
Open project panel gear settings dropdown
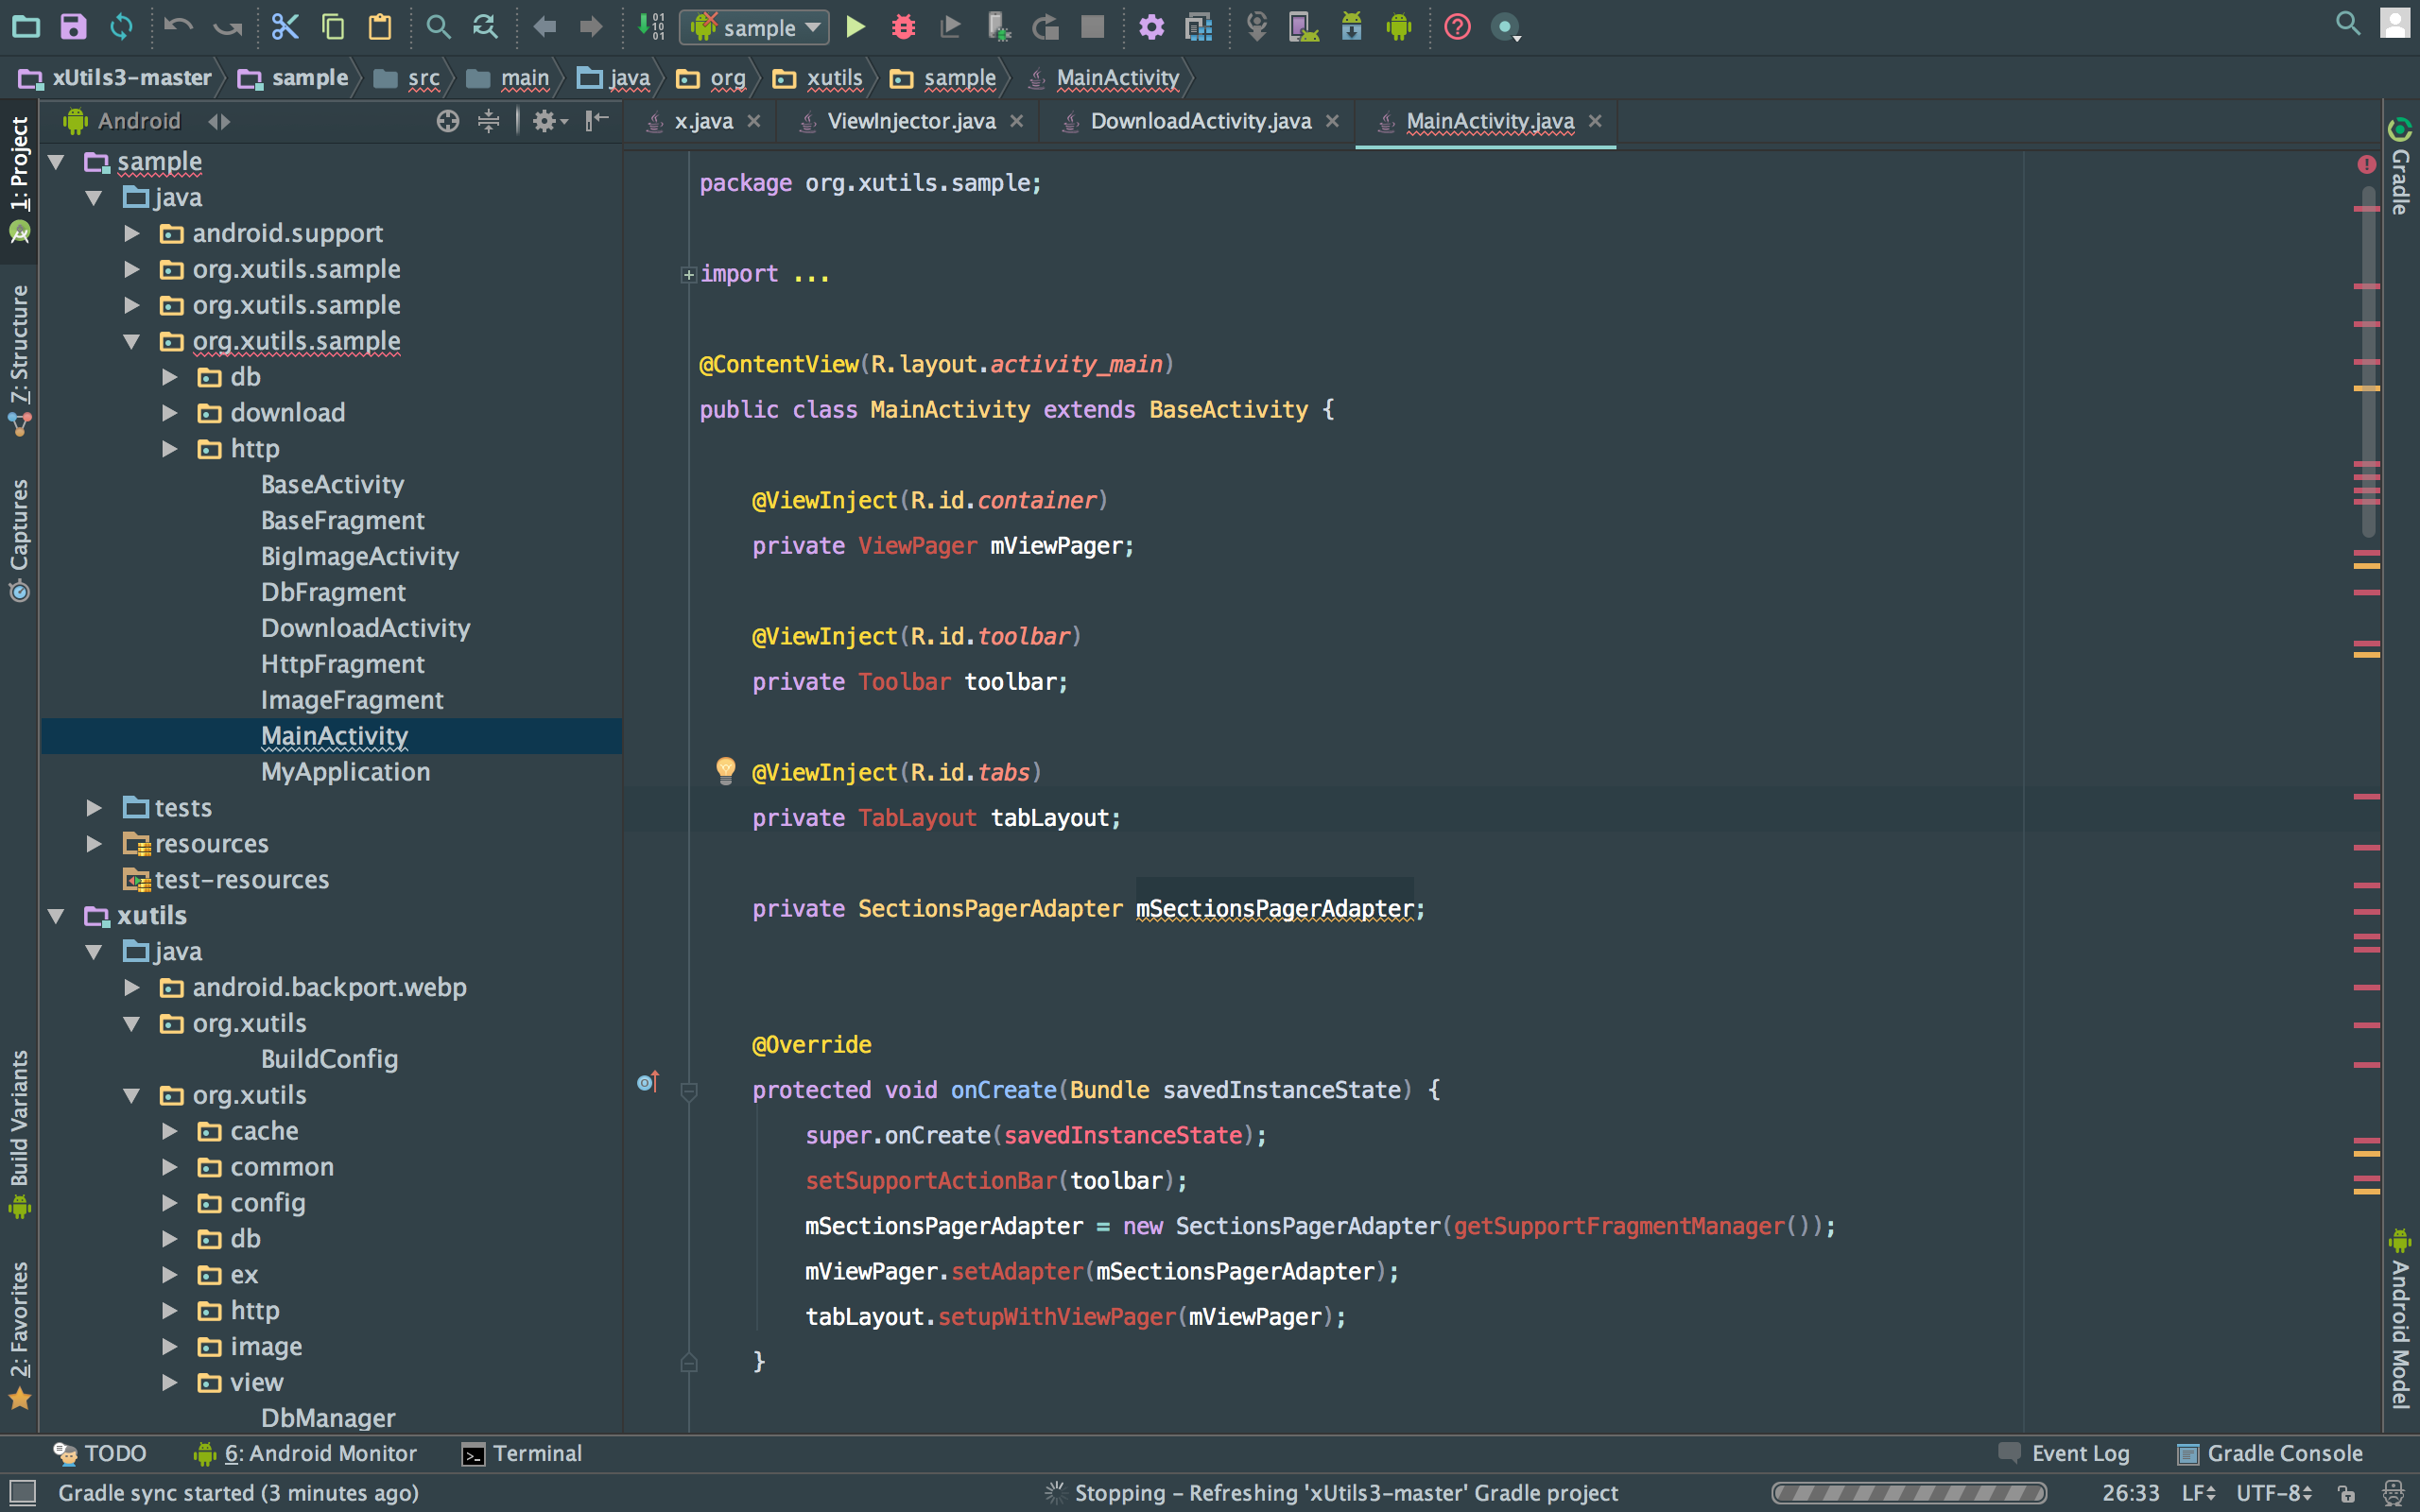coord(549,121)
